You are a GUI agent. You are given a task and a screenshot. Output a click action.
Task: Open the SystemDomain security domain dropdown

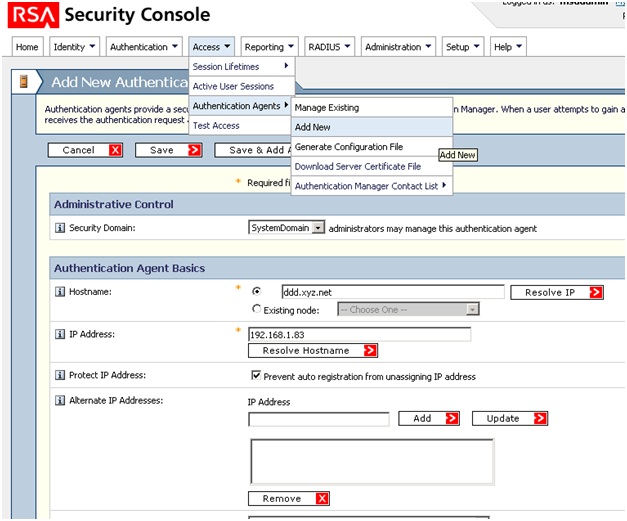click(x=287, y=228)
